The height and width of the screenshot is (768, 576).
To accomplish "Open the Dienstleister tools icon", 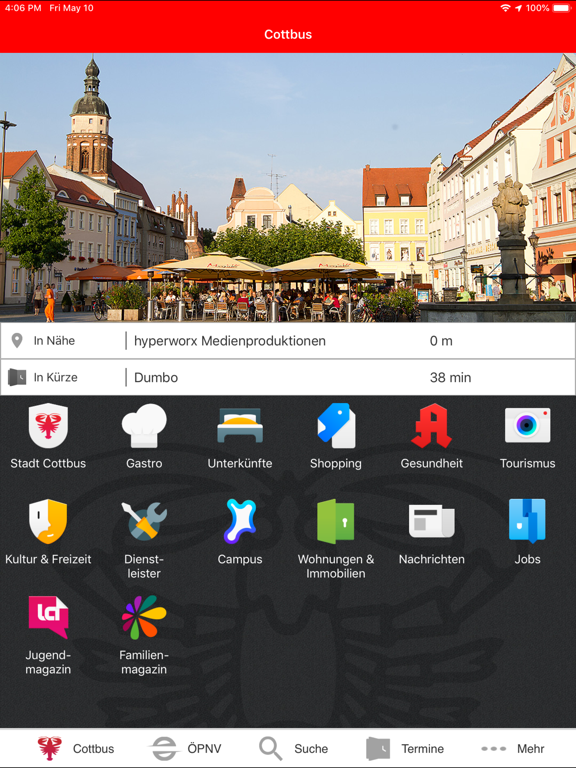I will point(144,521).
